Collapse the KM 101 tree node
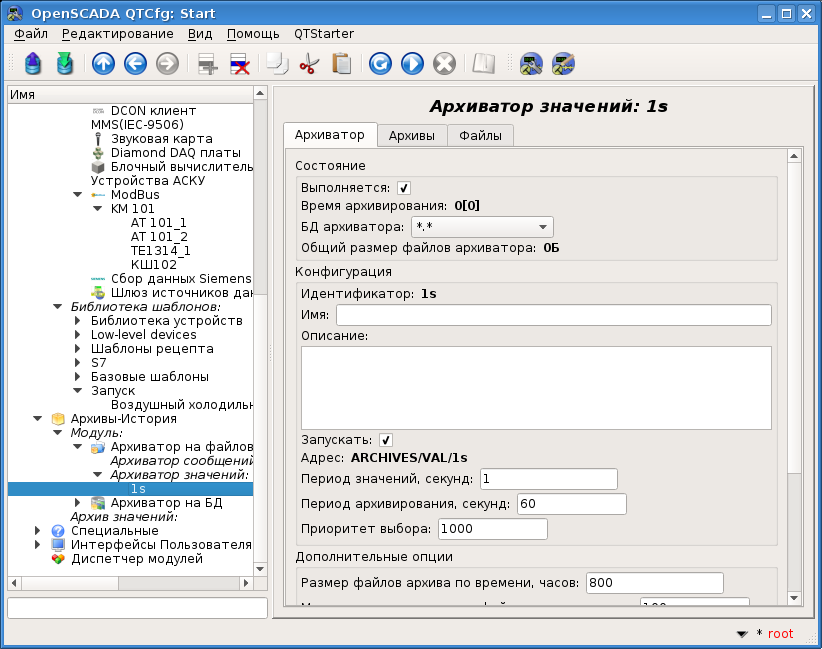Screen dimensions: 822x649 pyautogui.click(x=98, y=209)
